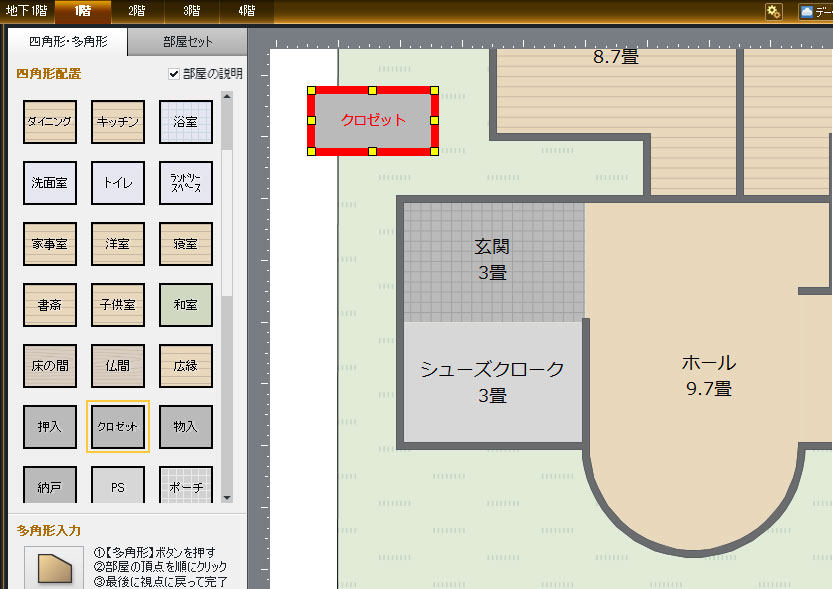Select the トイレ room tile
This screenshot has height=589, width=833.
(x=118, y=183)
